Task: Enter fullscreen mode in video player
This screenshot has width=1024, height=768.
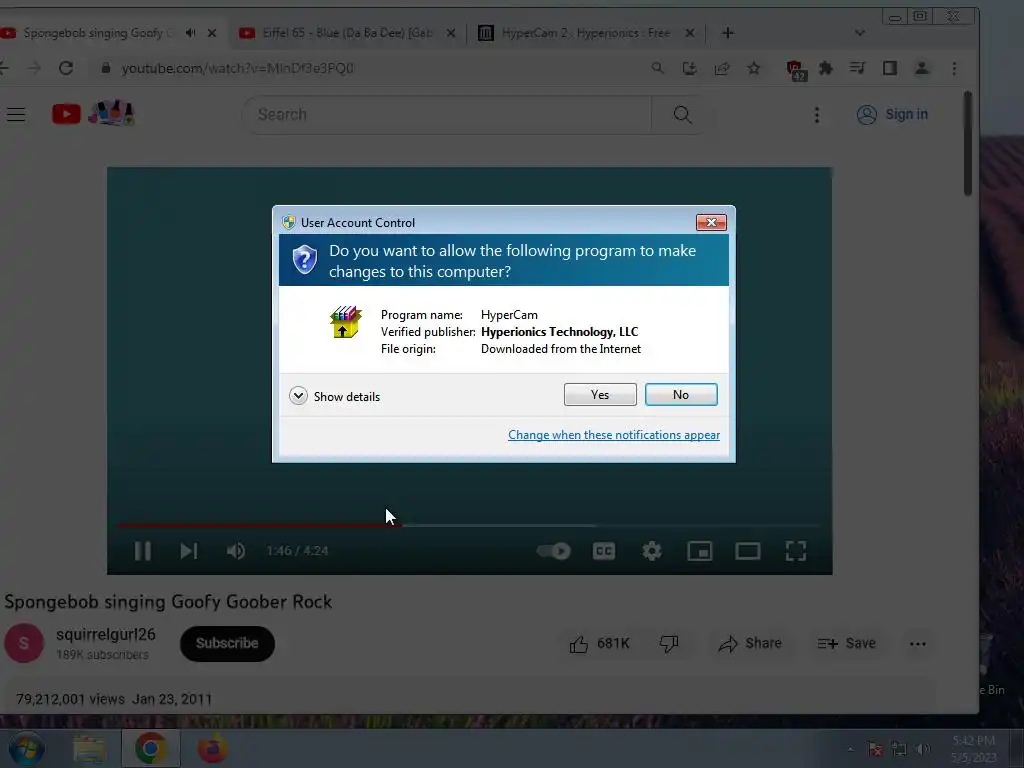Action: pos(795,551)
